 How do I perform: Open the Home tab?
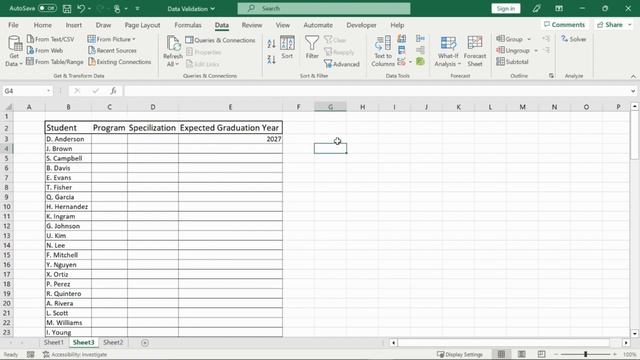[42, 25]
